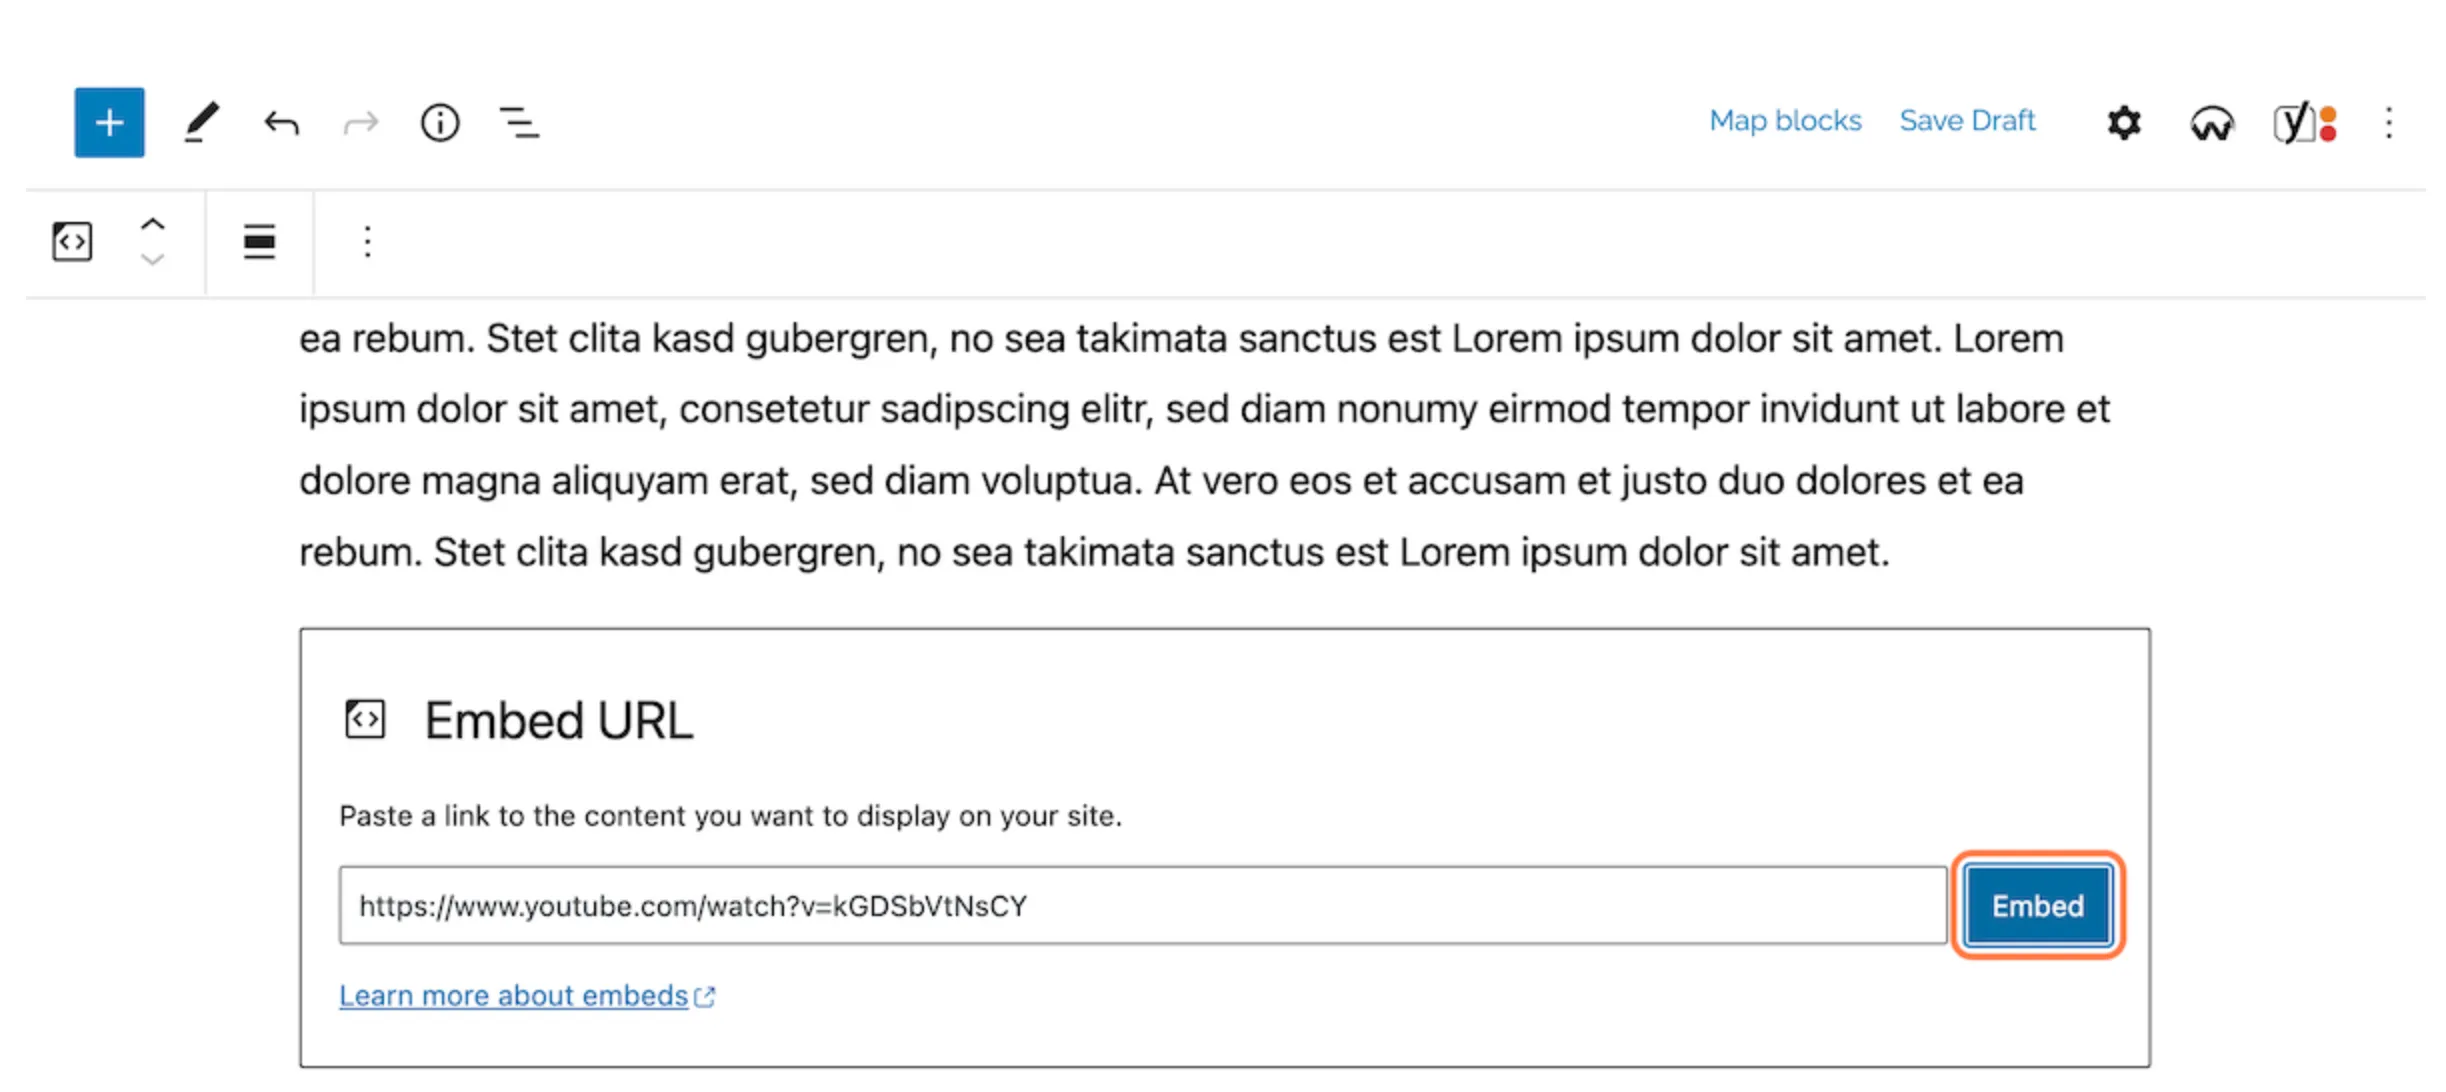
Task: Open the editor options three-dot menu
Action: click(2389, 123)
